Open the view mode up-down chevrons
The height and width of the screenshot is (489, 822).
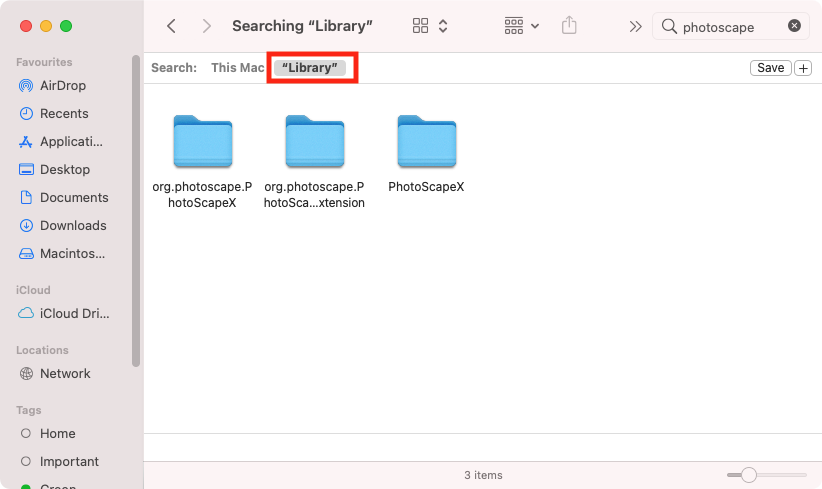pyautogui.click(x=443, y=26)
